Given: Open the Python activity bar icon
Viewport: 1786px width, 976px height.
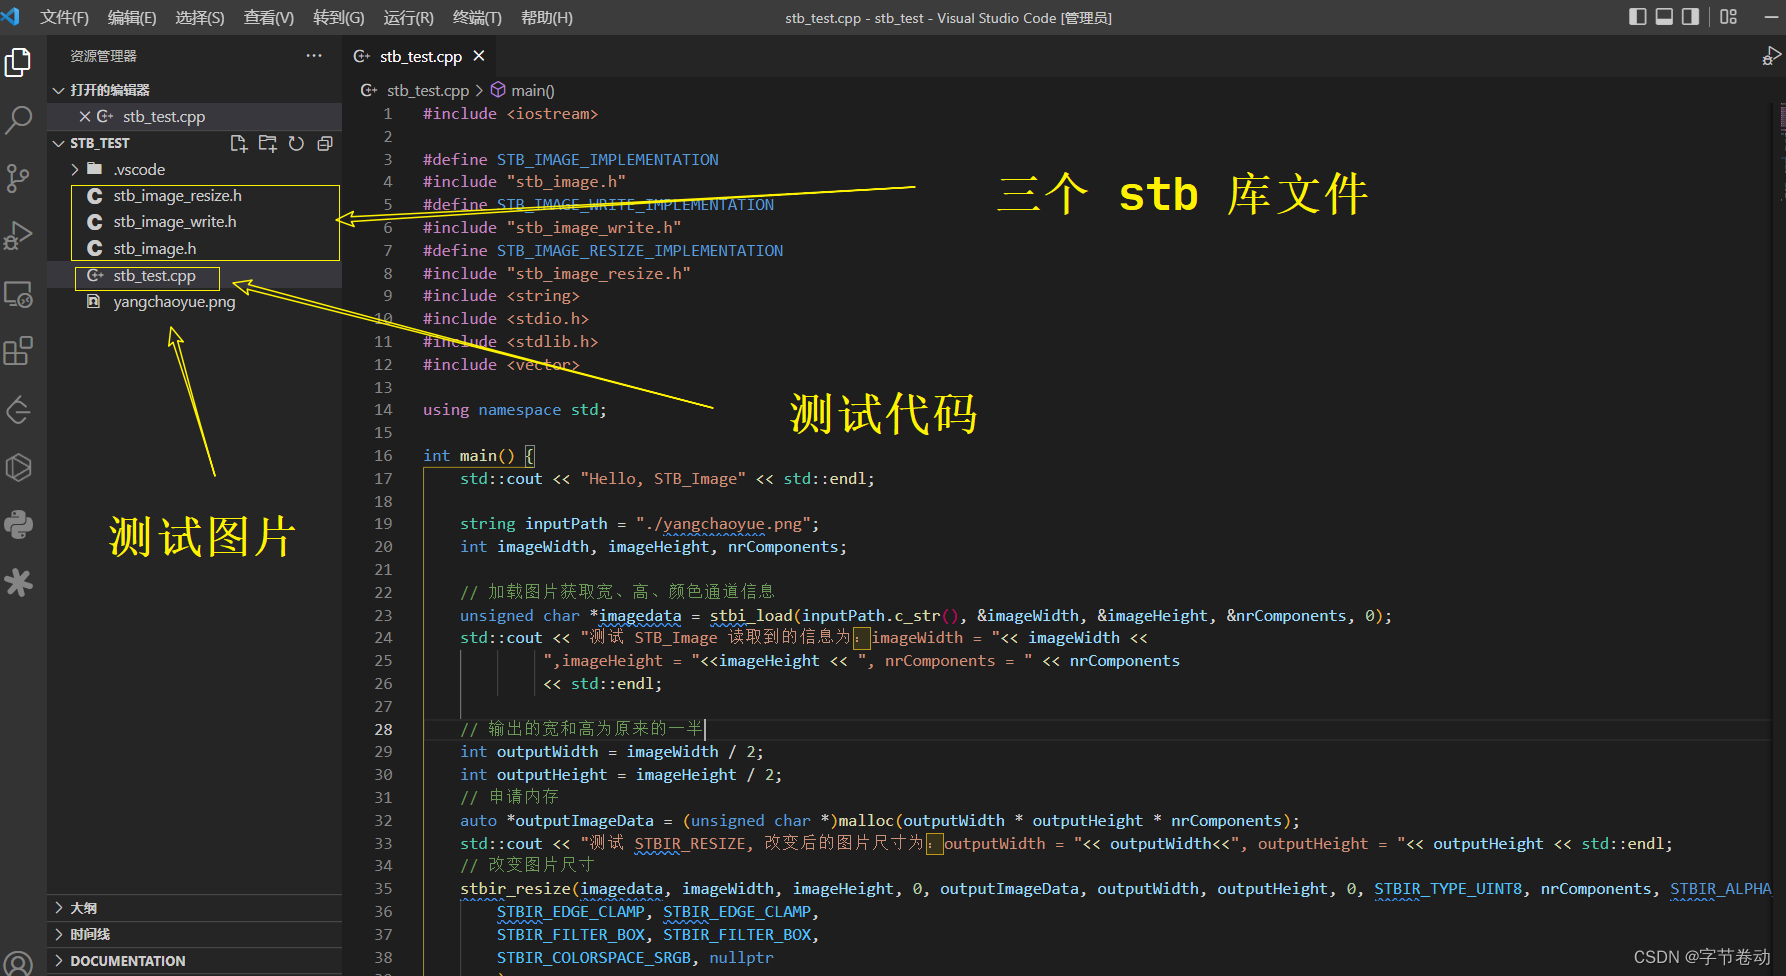Looking at the screenshot, I should (x=18, y=525).
